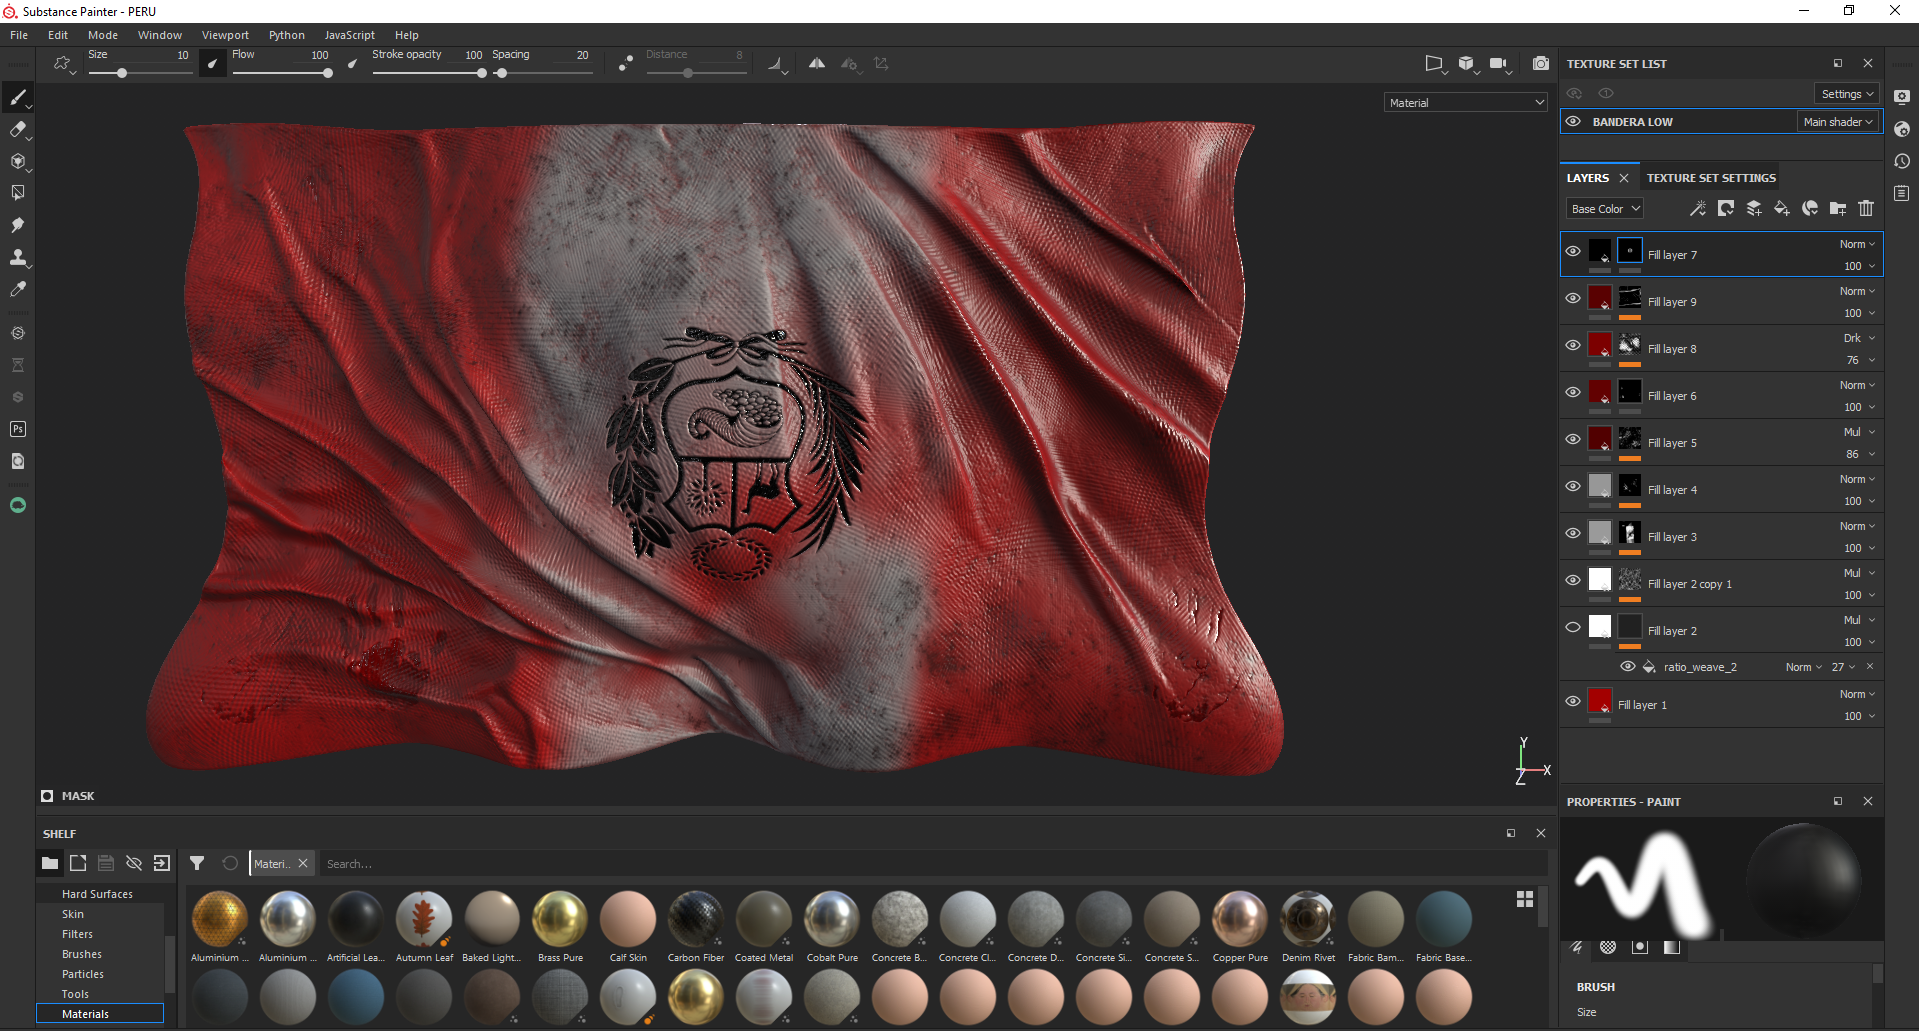Open texture set list Settings dropdown

tap(1847, 93)
